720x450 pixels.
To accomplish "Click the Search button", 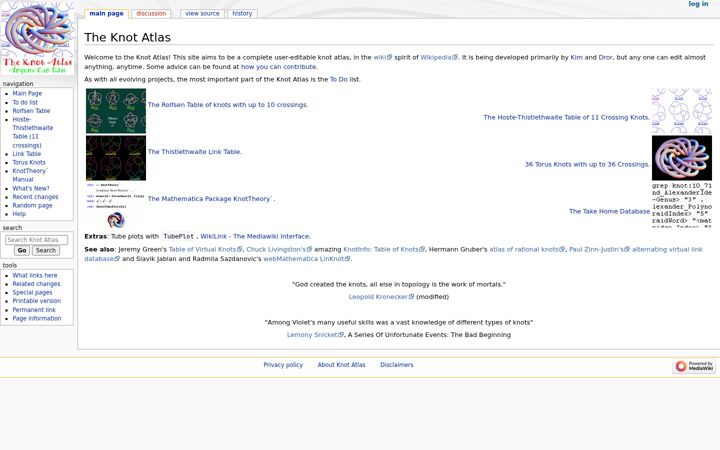I will [46, 251].
